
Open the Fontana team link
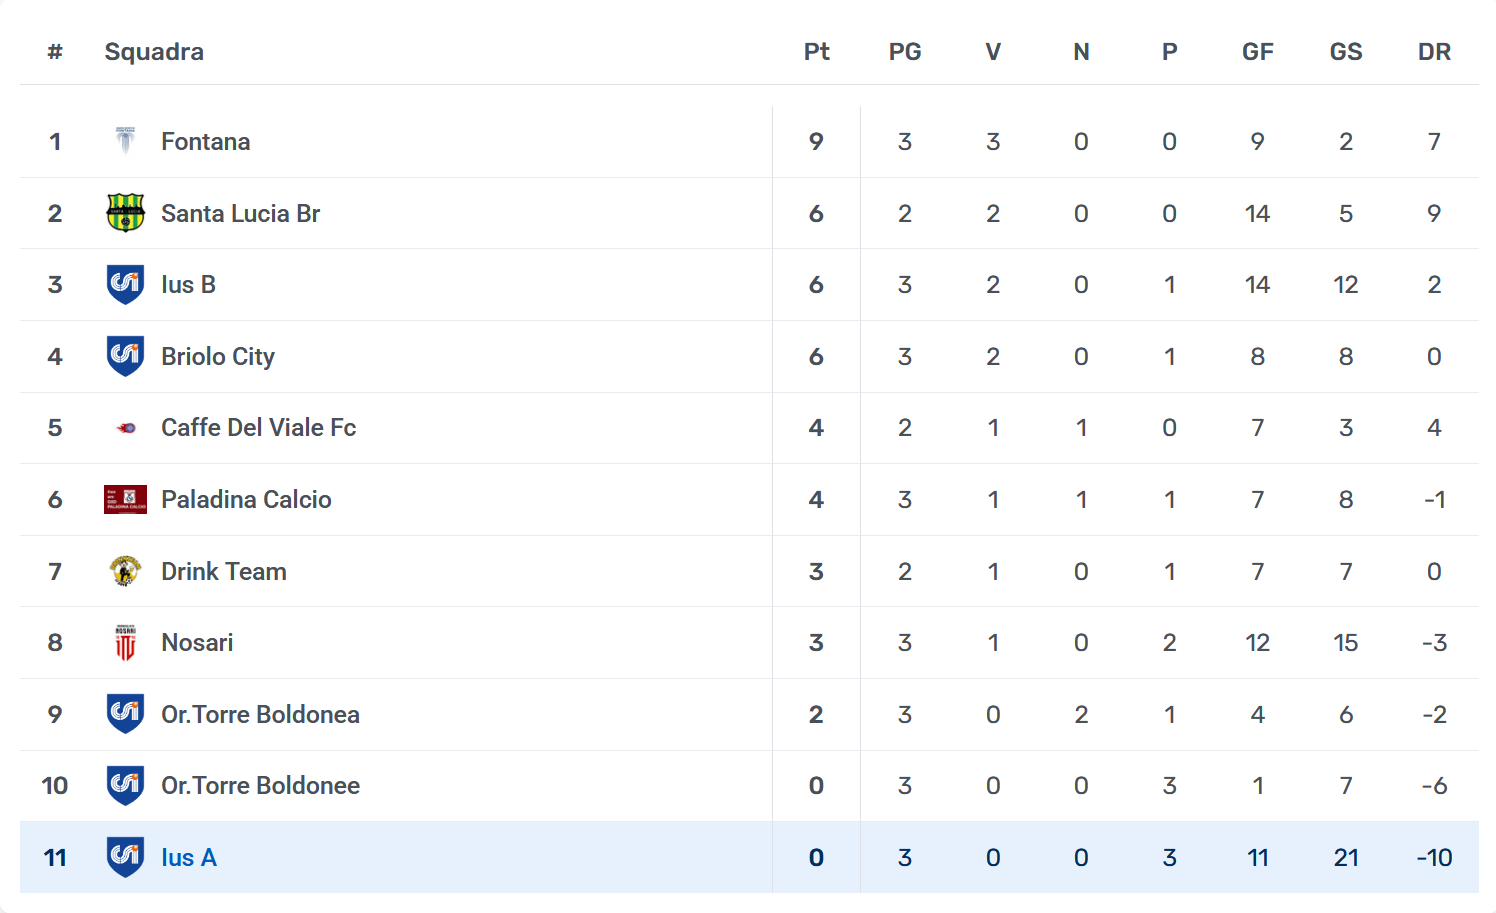click(x=205, y=142)
